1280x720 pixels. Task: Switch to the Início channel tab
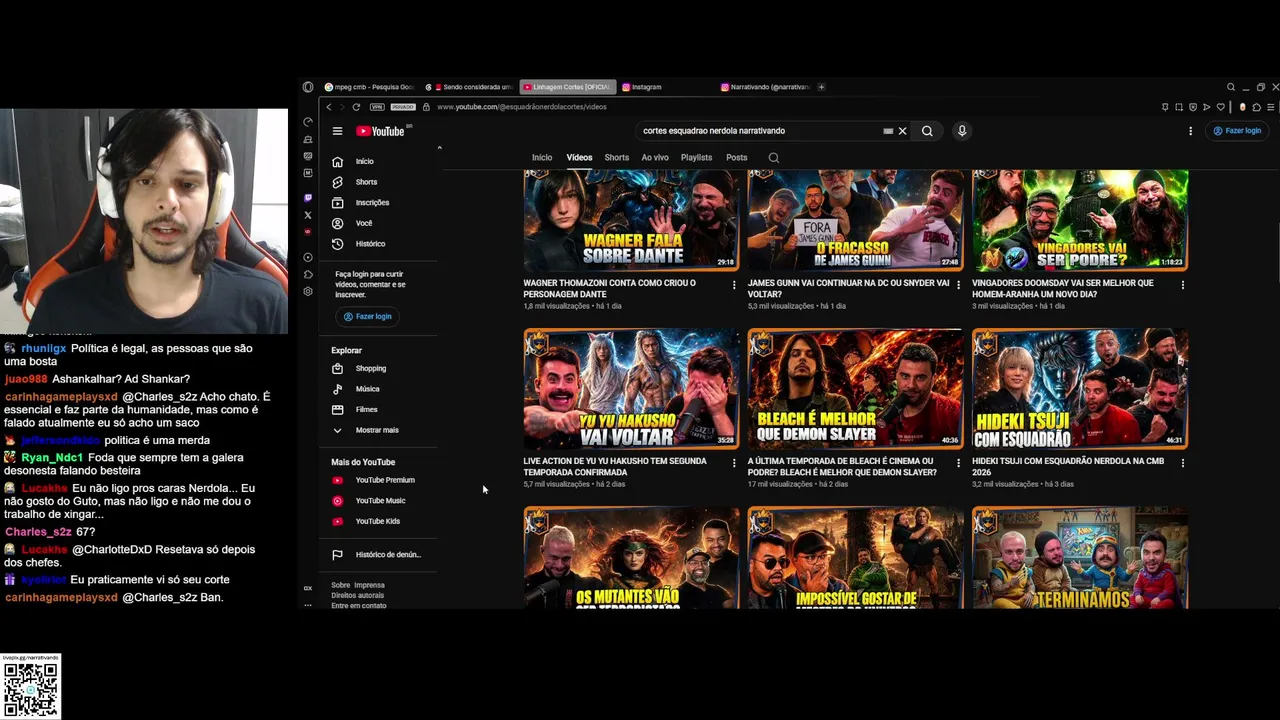(542, 157)
